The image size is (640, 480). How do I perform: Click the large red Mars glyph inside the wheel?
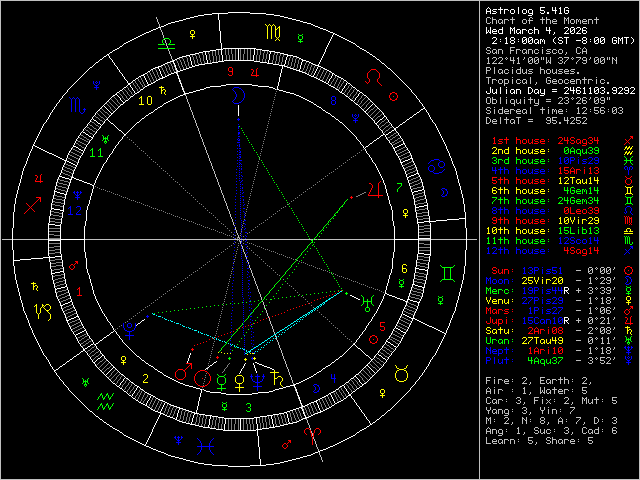point(183,372)
